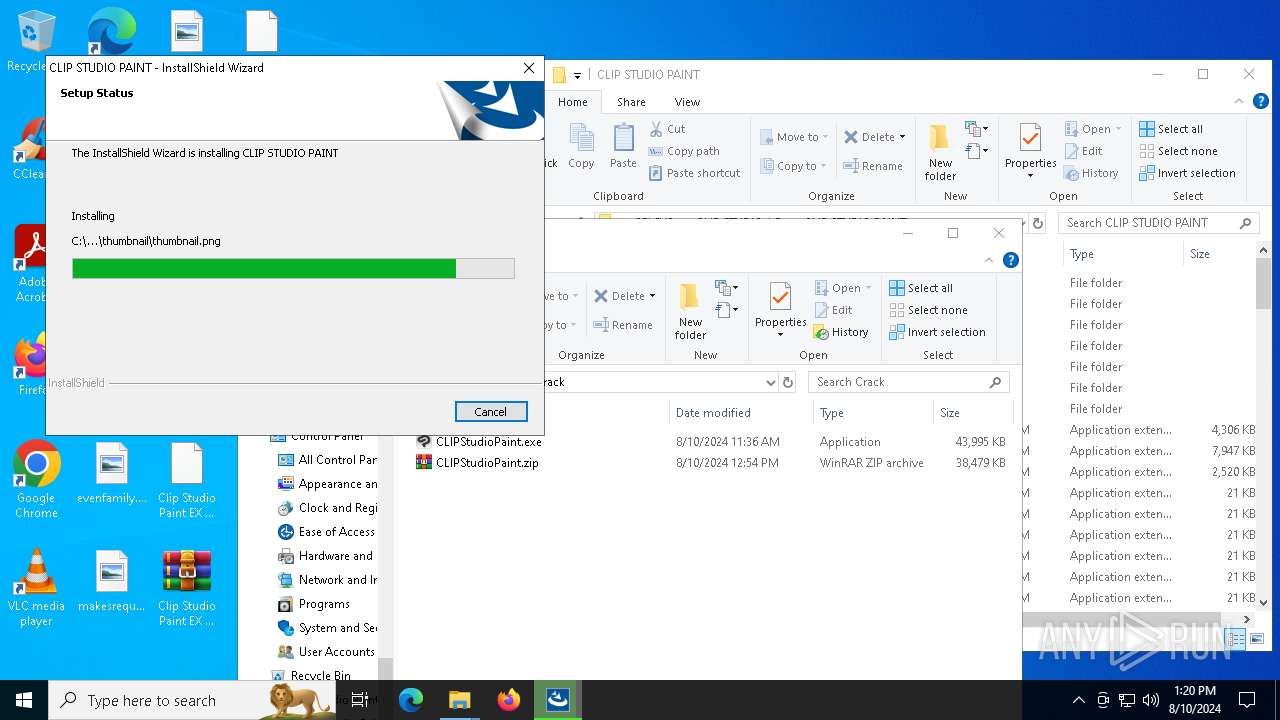Sort by the Date modified column

741,413
